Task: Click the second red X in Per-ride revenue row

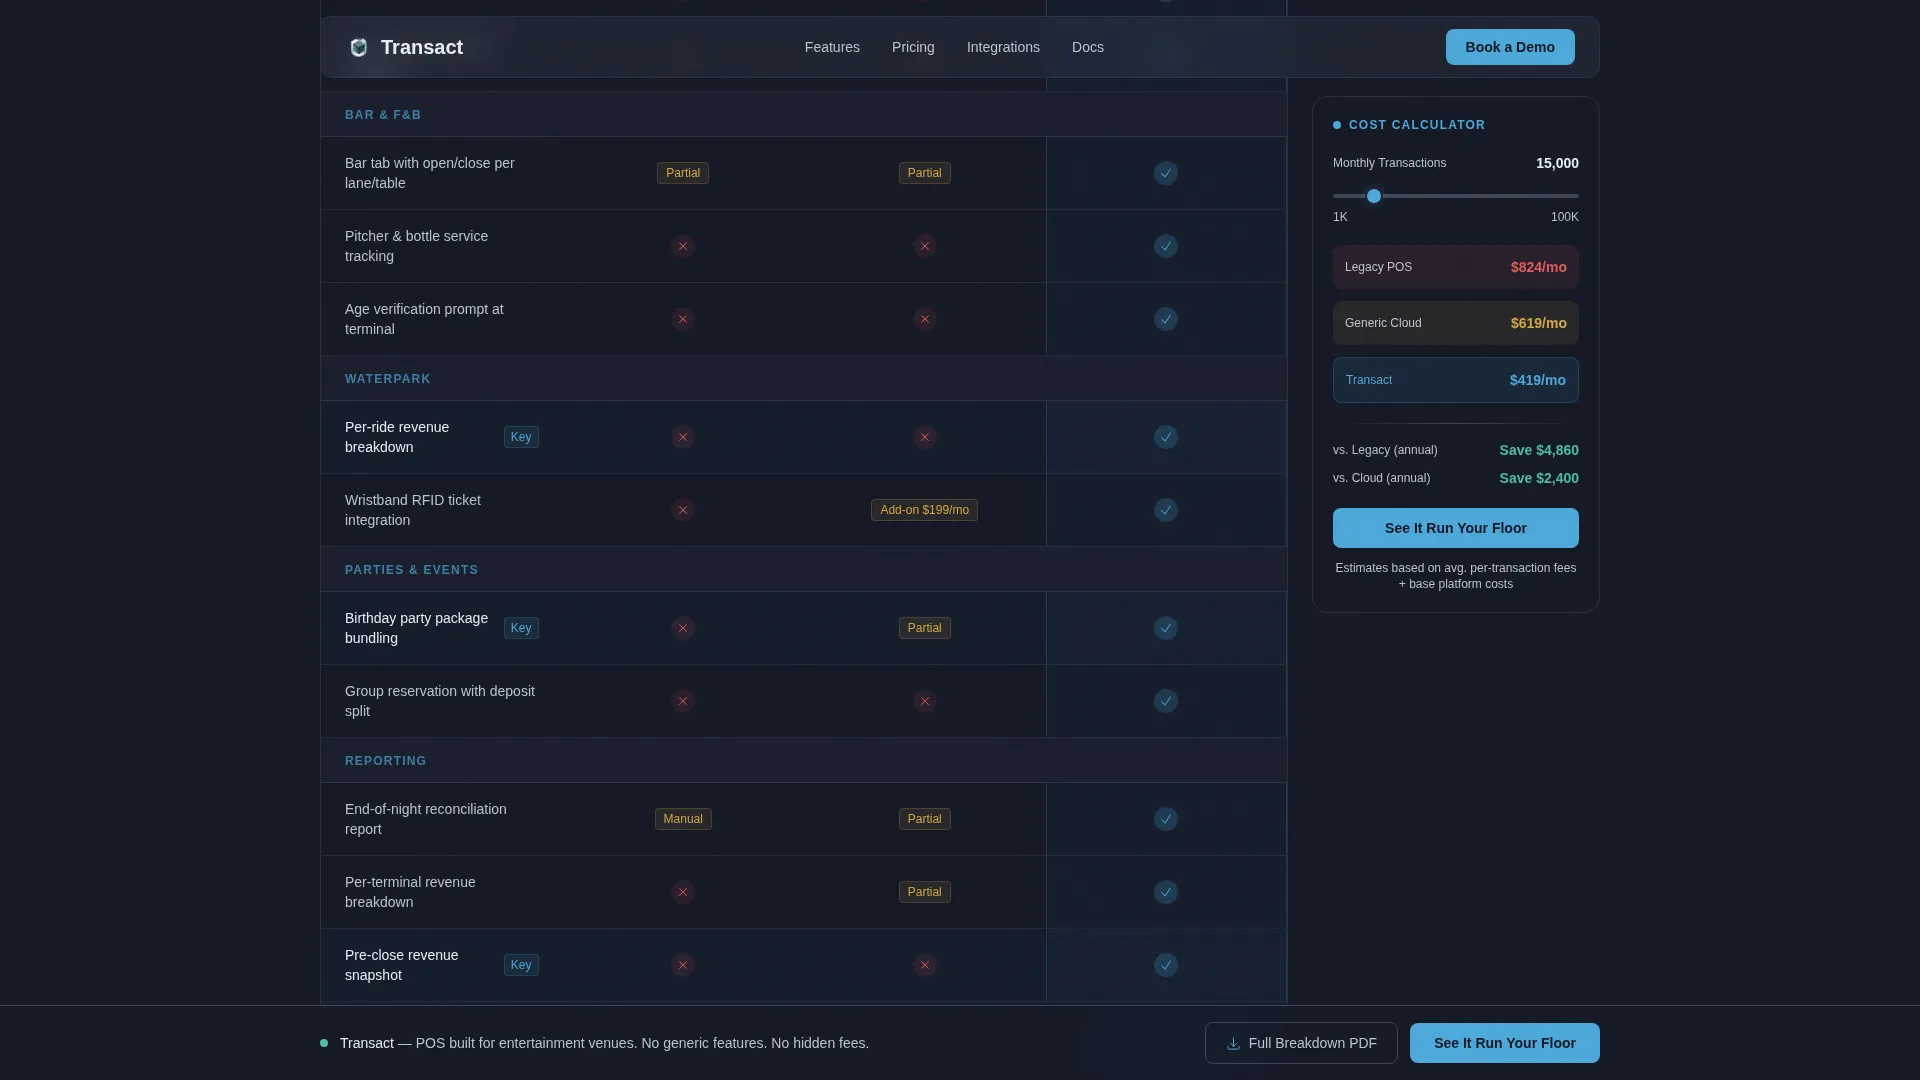Action: [925, 437]
